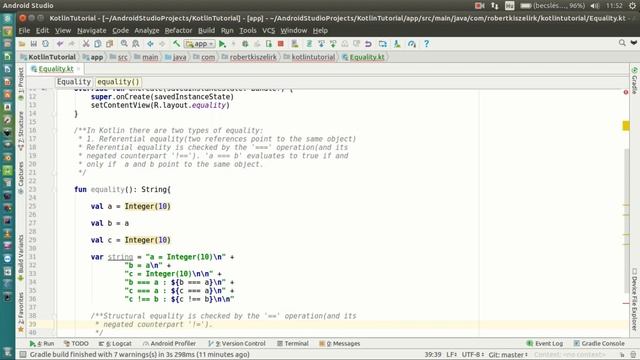Screen dimensions: 640x360
Task: Toggle the Captures side panel
Action: point(21,178)
